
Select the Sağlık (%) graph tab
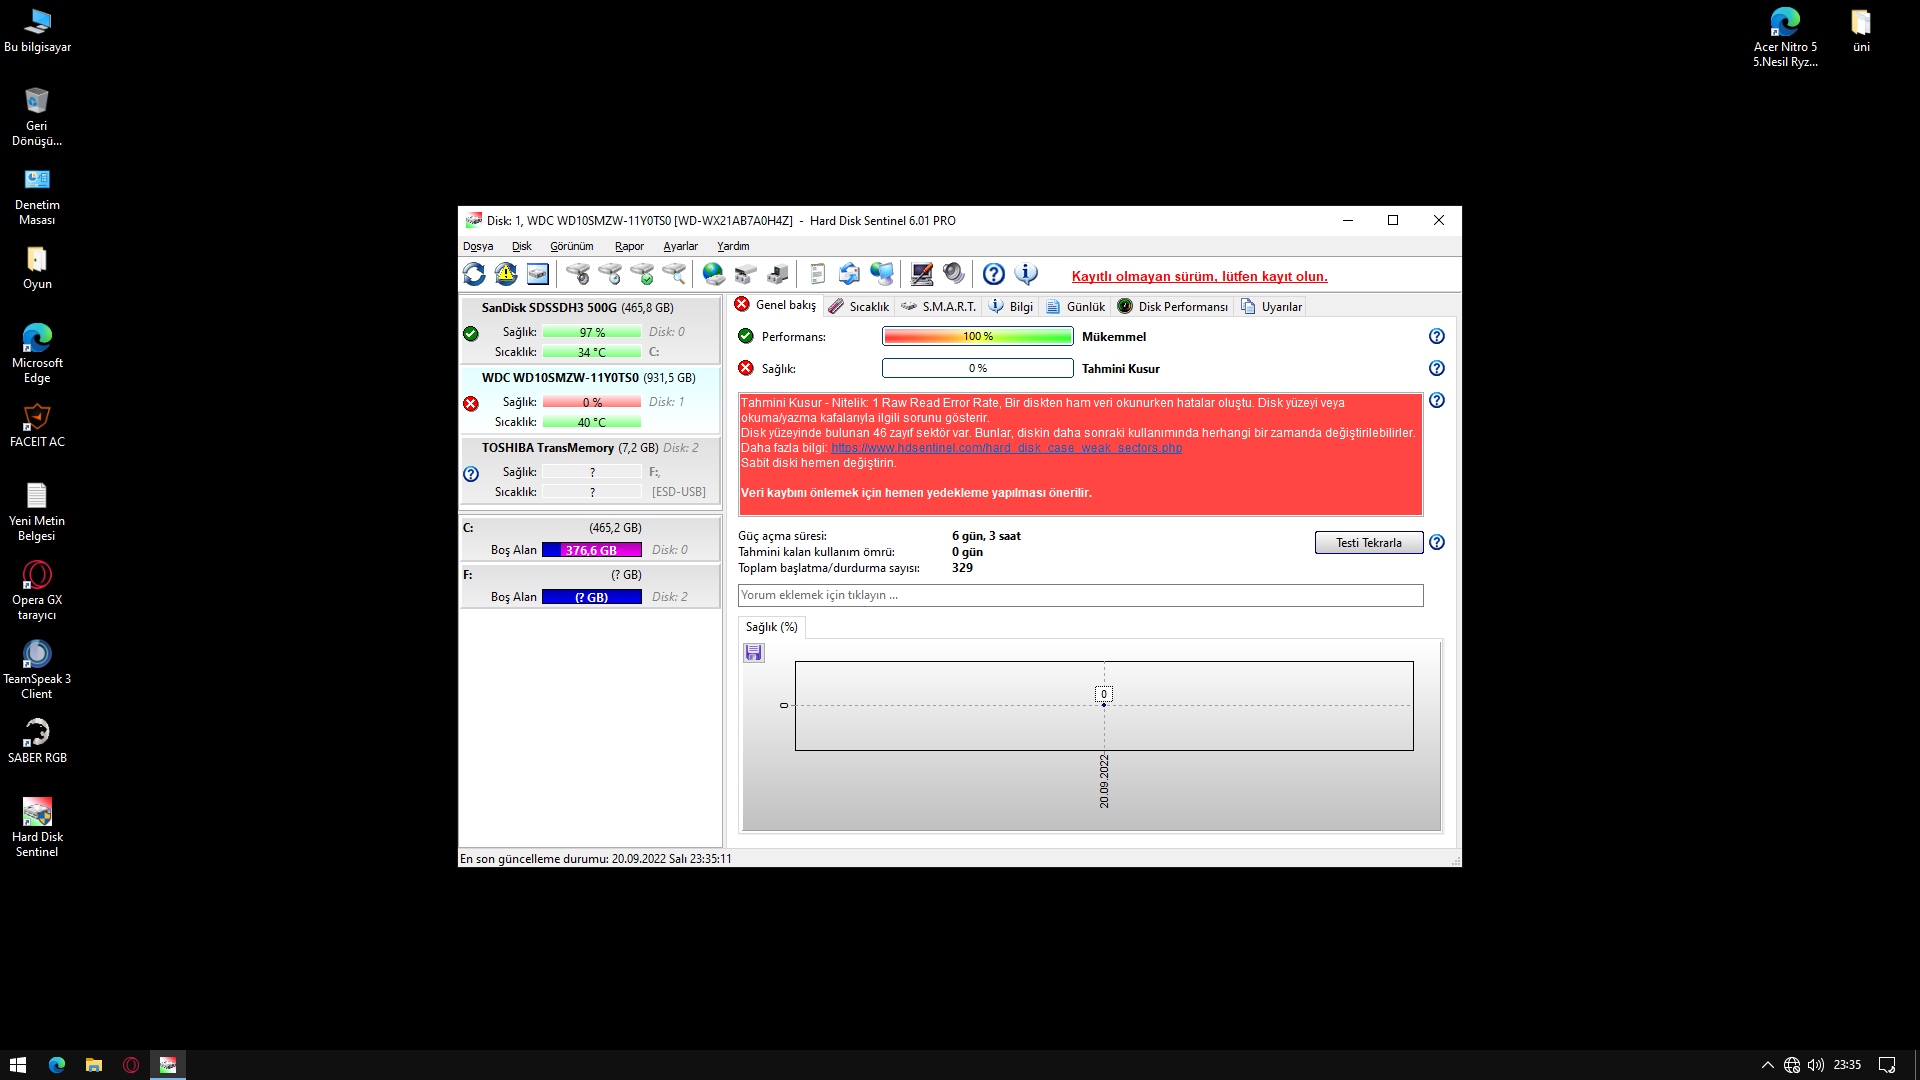pyautogui.click(x=771, y=627)
